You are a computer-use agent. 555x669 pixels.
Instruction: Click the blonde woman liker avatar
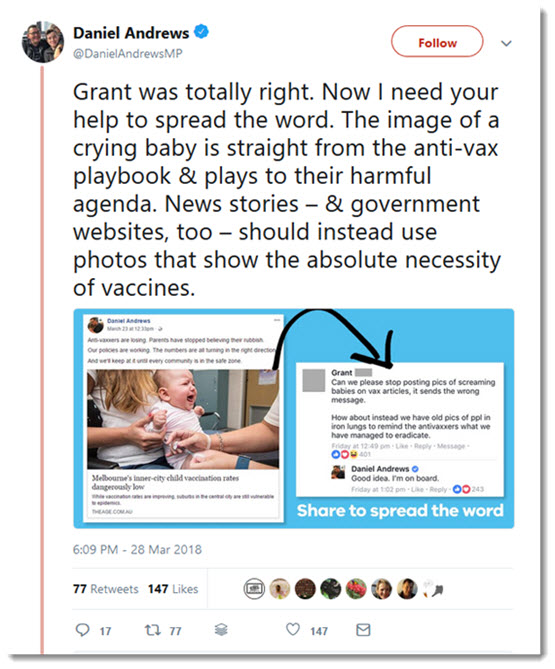381,589
